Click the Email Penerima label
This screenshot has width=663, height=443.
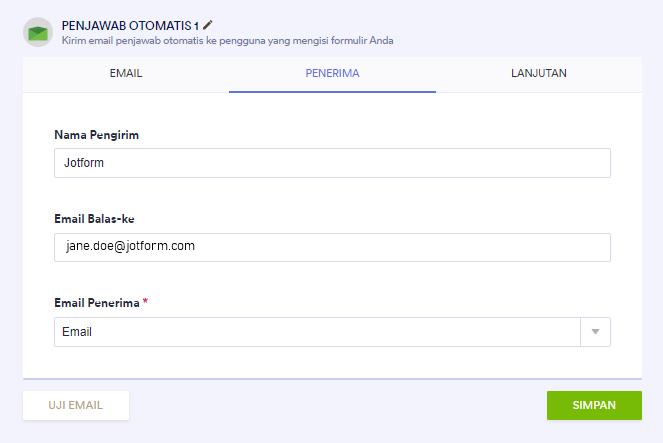pyautogui.click(x=97, y=302)
